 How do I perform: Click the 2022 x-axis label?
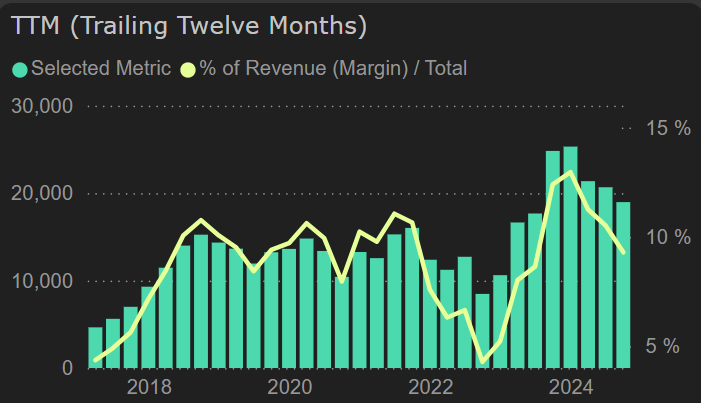pyautogui.click(x=431, y=387)
